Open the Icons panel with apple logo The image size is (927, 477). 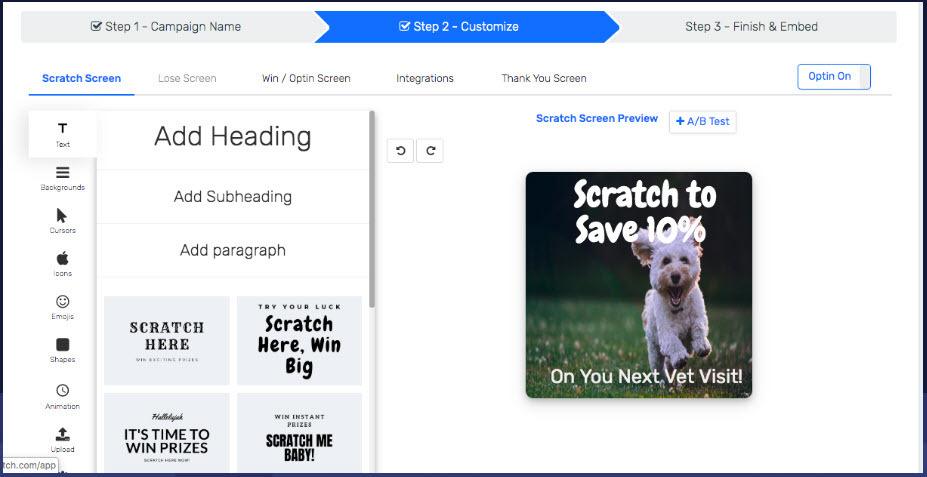63,264
